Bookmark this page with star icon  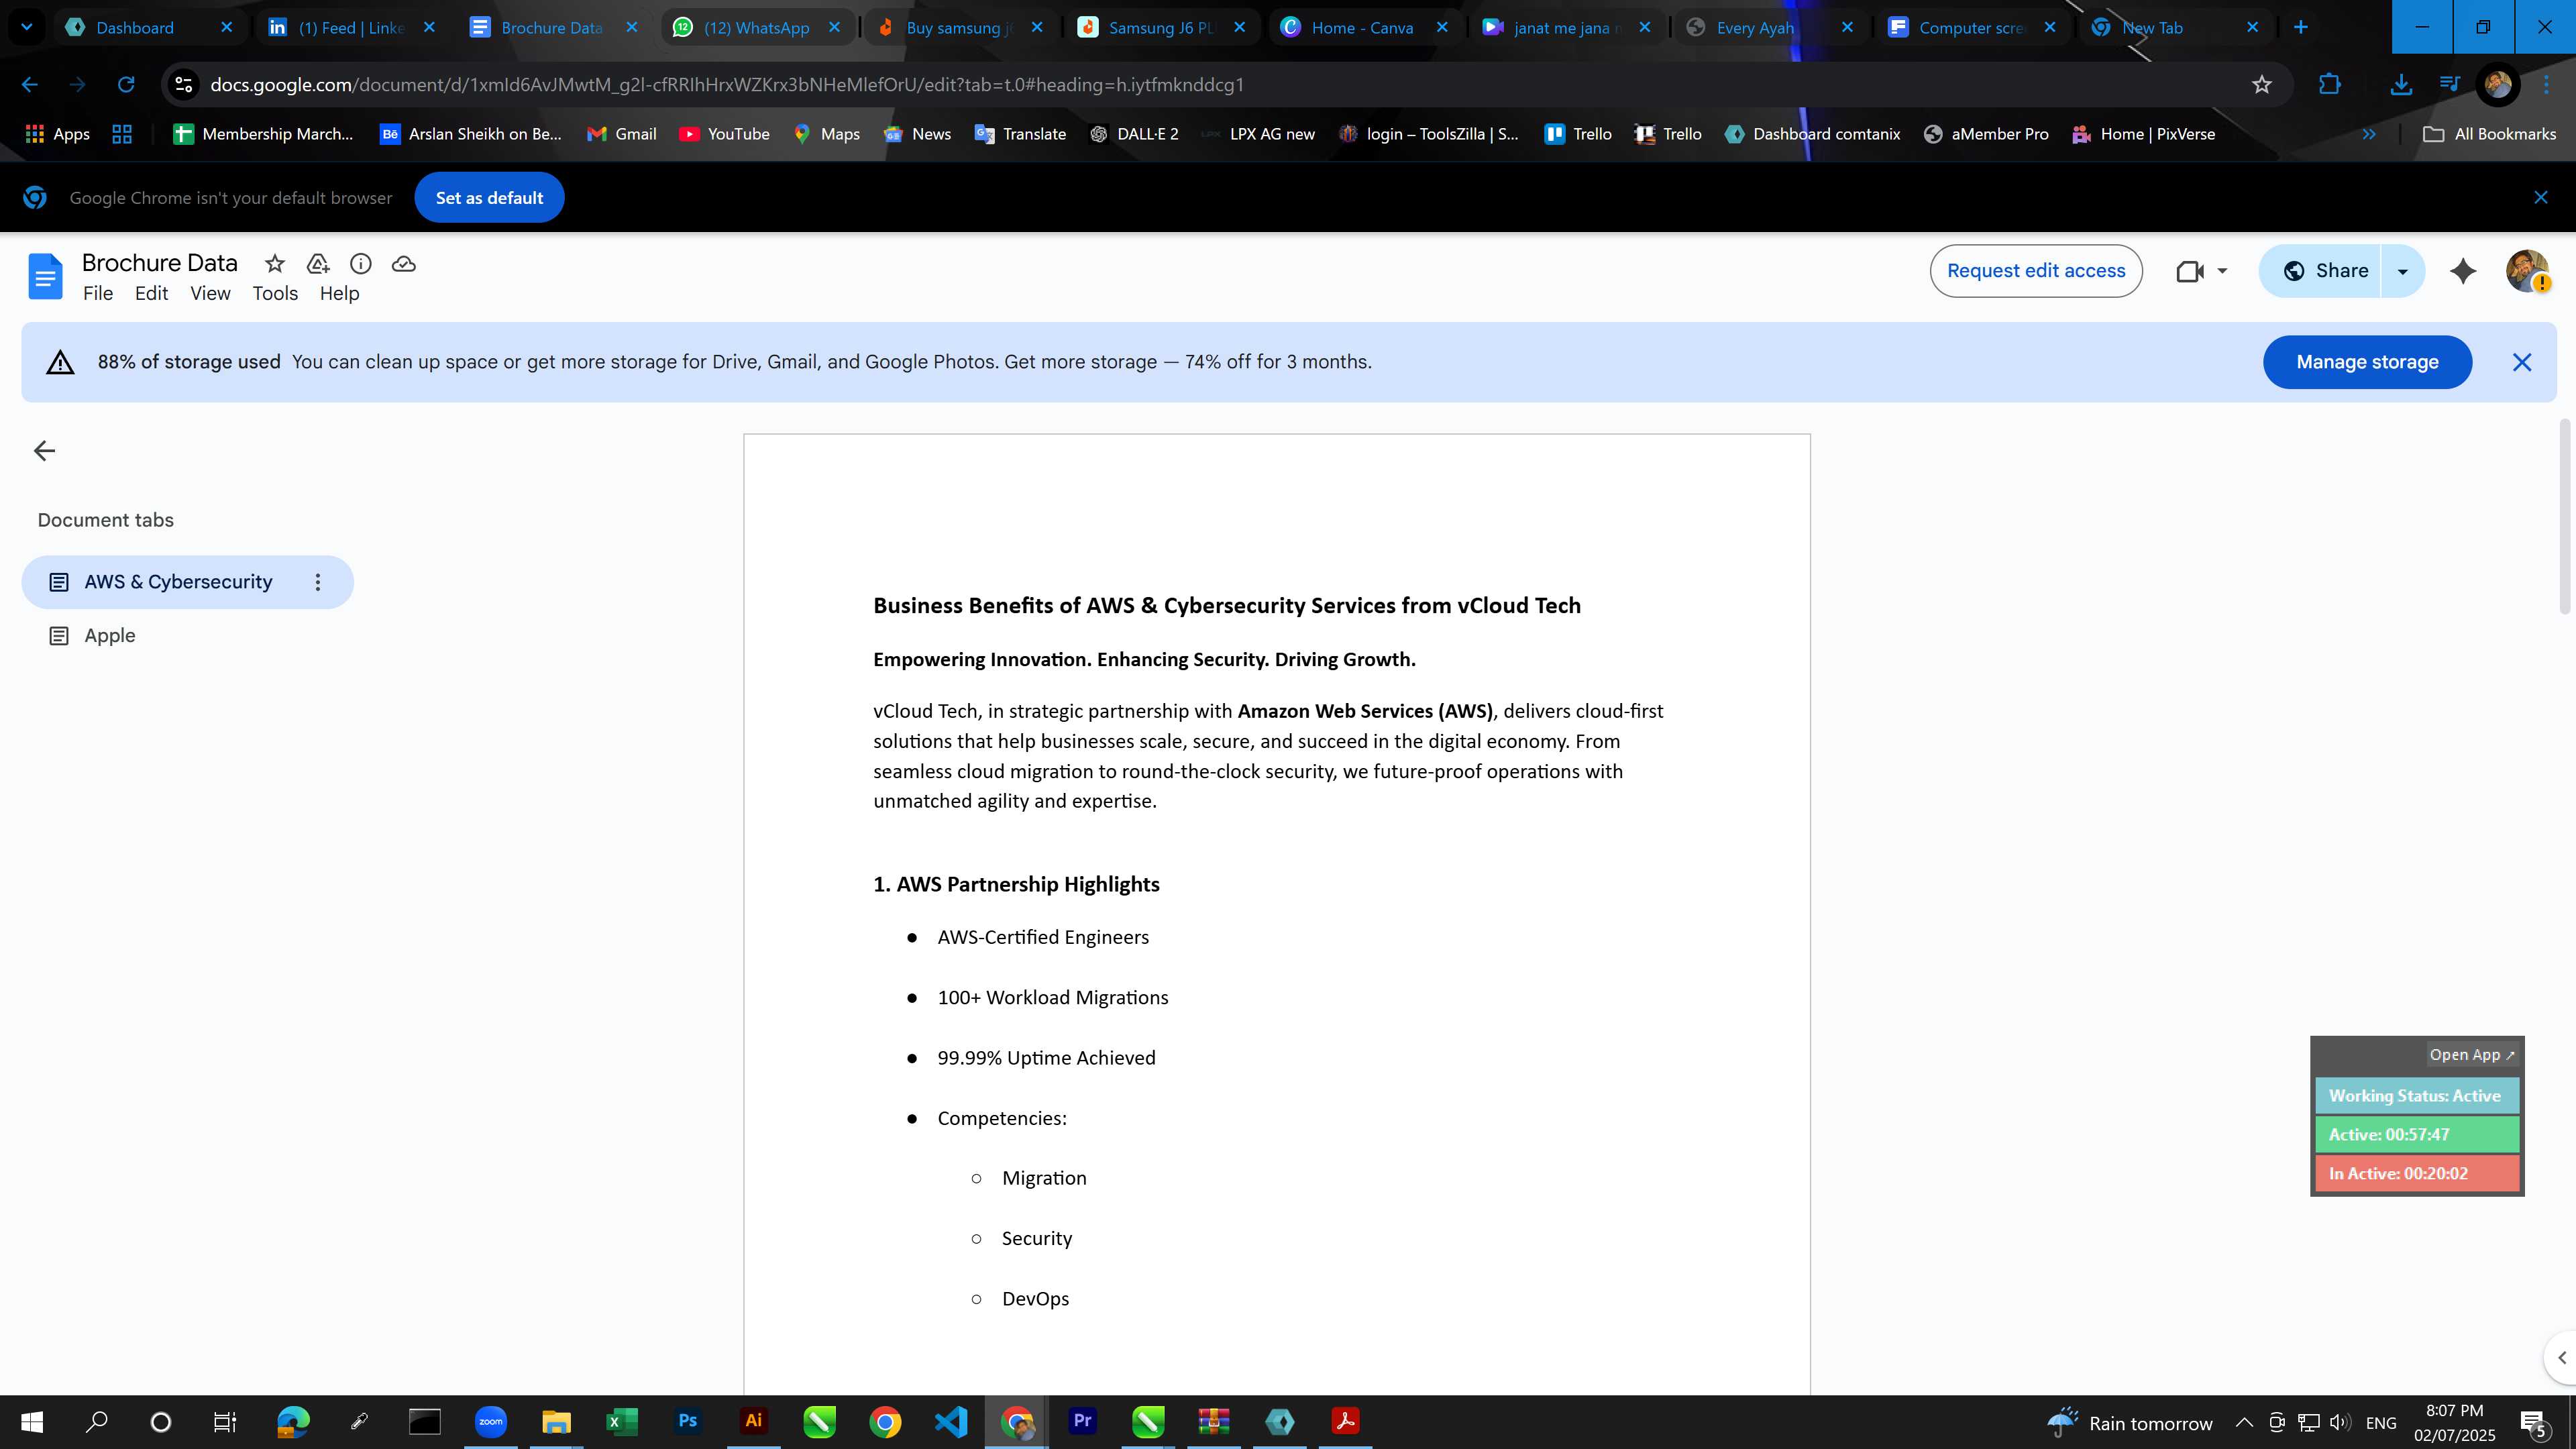(x=2262, y=85)
